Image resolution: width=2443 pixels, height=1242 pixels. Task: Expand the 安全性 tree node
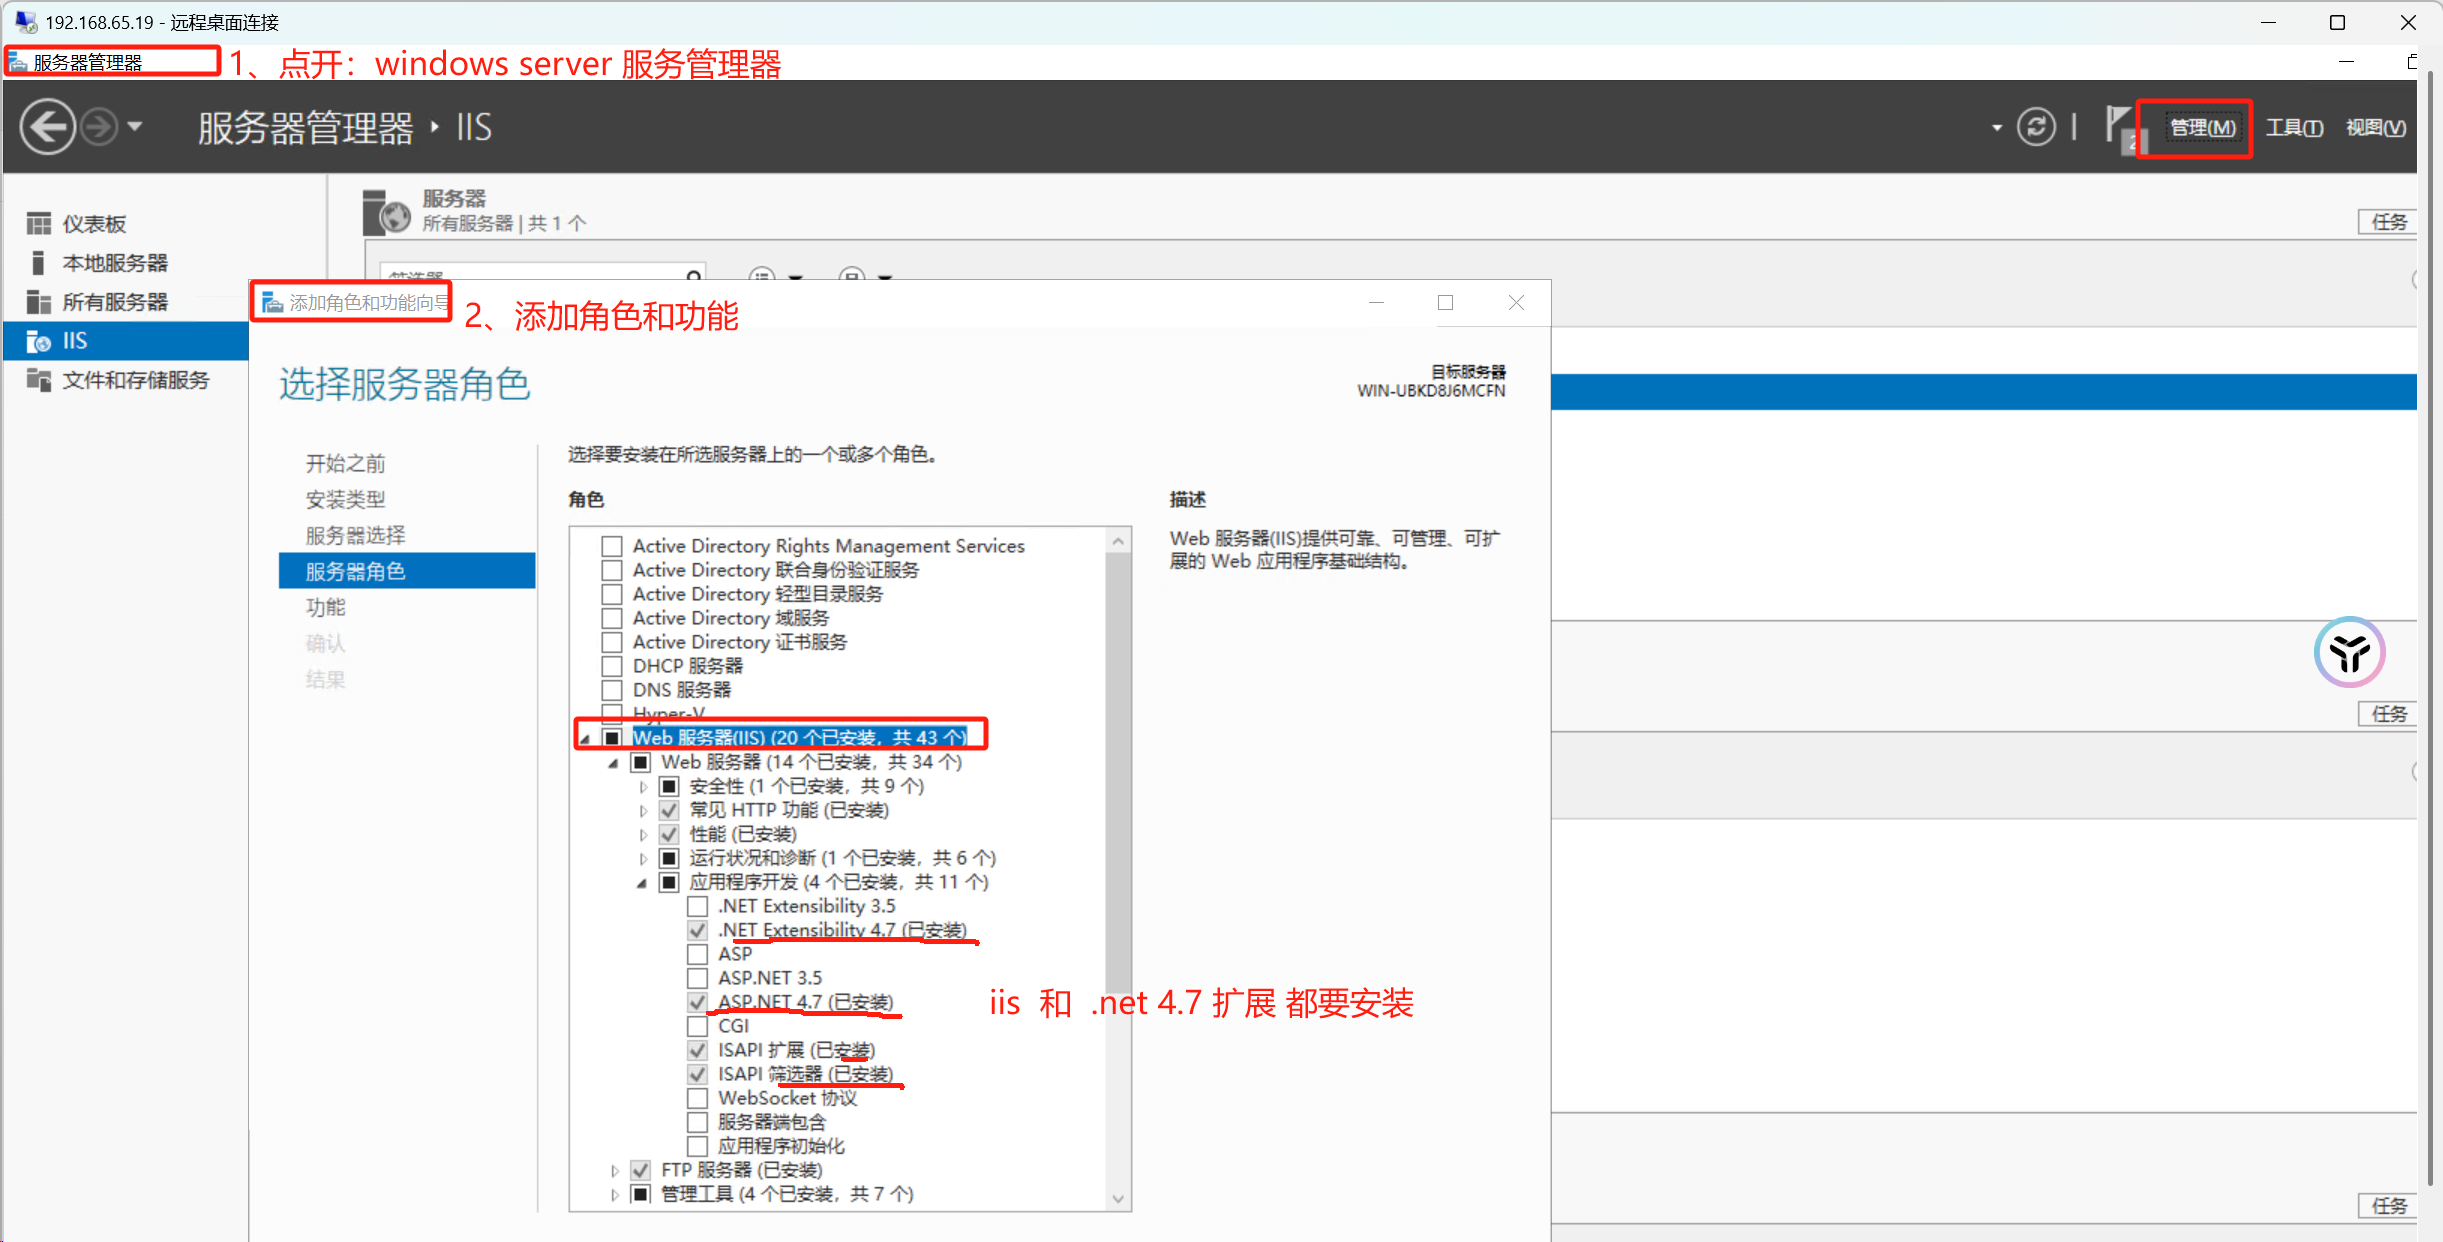tap(643, 787)
